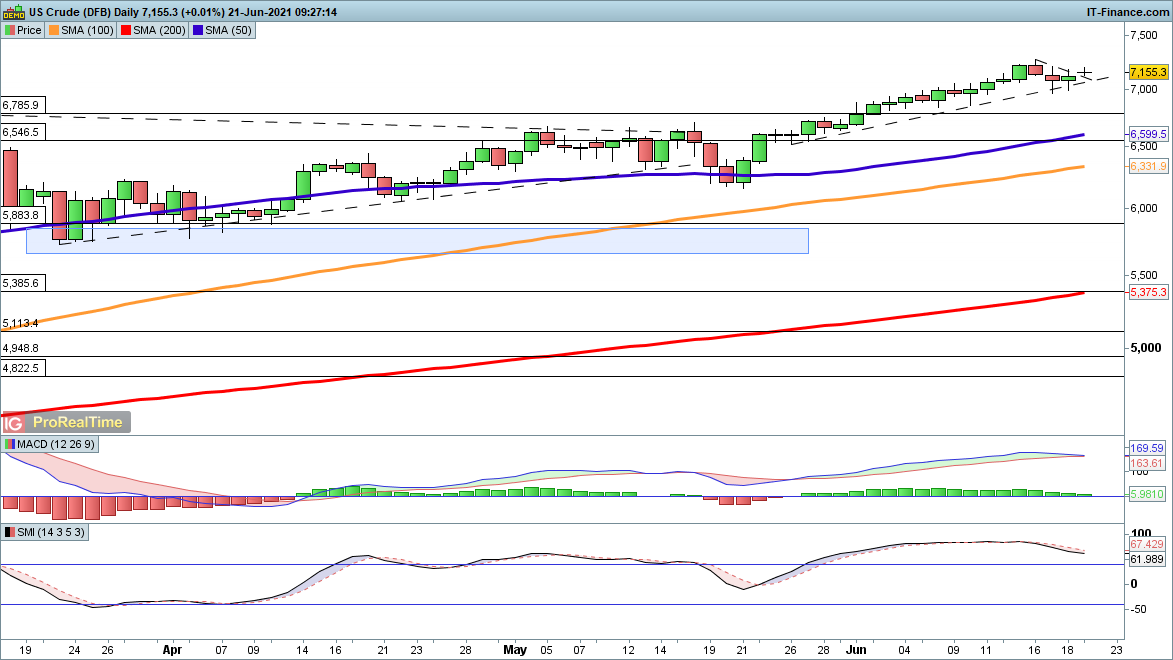Click the Price indicator label button
The height and width of the screenshot is (660, 1173).
pos(23,30)
